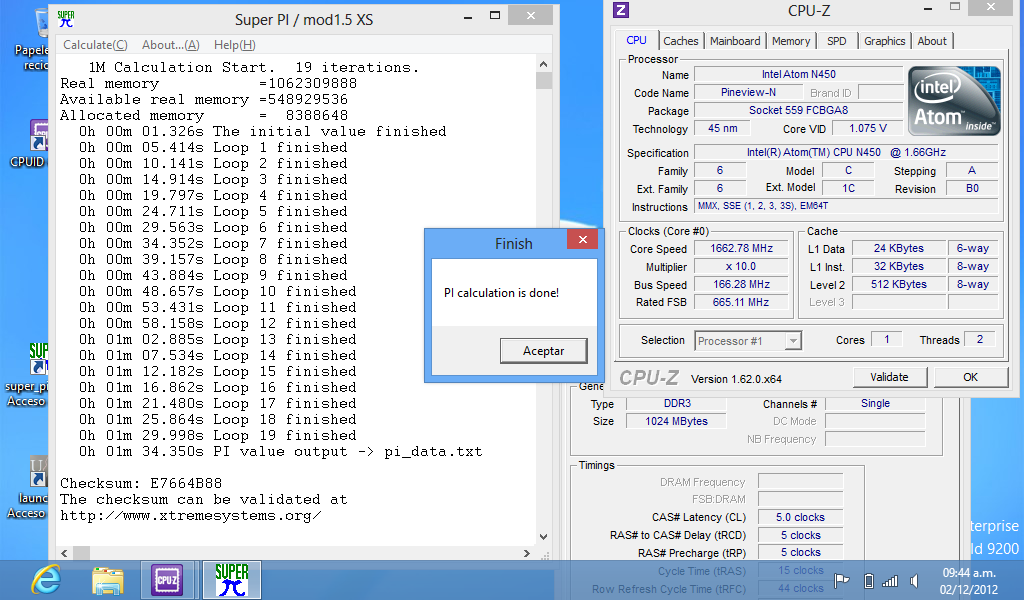The height and width of the screenshot is (600, 1024).
Task: Click the DDR3 type value in memory window
Action: click(x=677, y=403)
